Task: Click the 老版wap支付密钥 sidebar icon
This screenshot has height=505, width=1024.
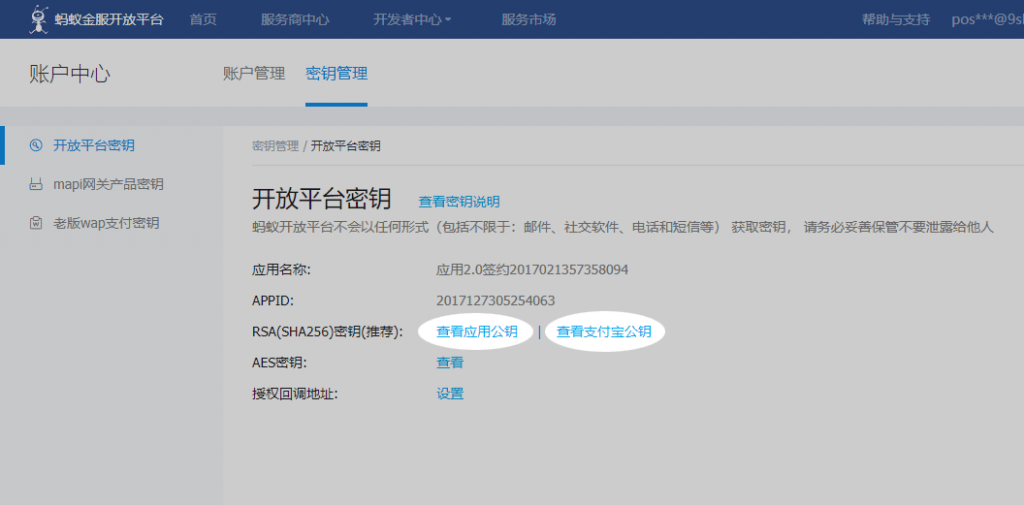Action: [x=36, y=223]
